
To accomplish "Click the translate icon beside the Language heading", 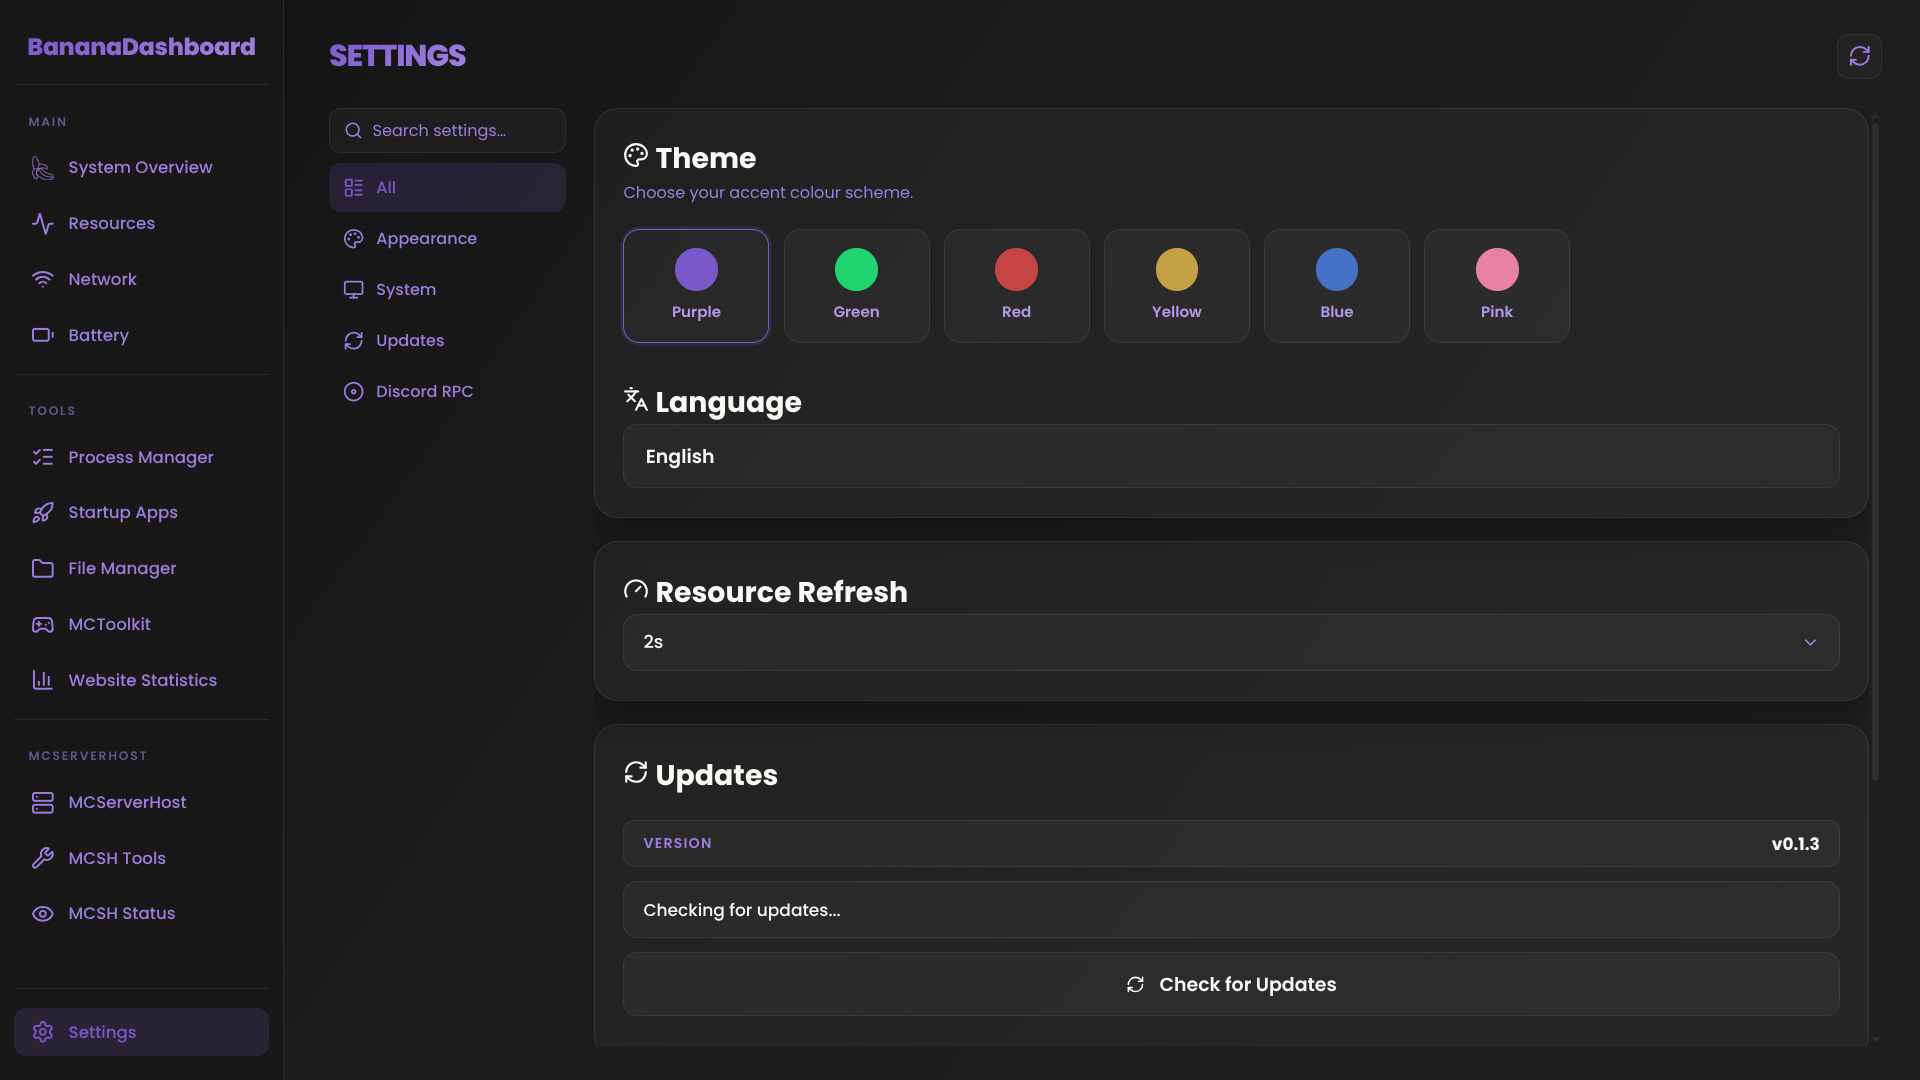I will click(636, 399).
